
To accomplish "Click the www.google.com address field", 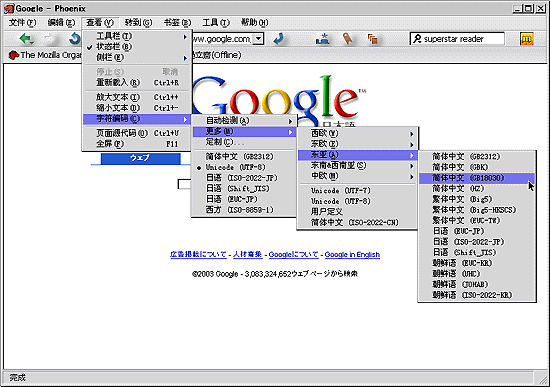I will click(x=222, y=39).
